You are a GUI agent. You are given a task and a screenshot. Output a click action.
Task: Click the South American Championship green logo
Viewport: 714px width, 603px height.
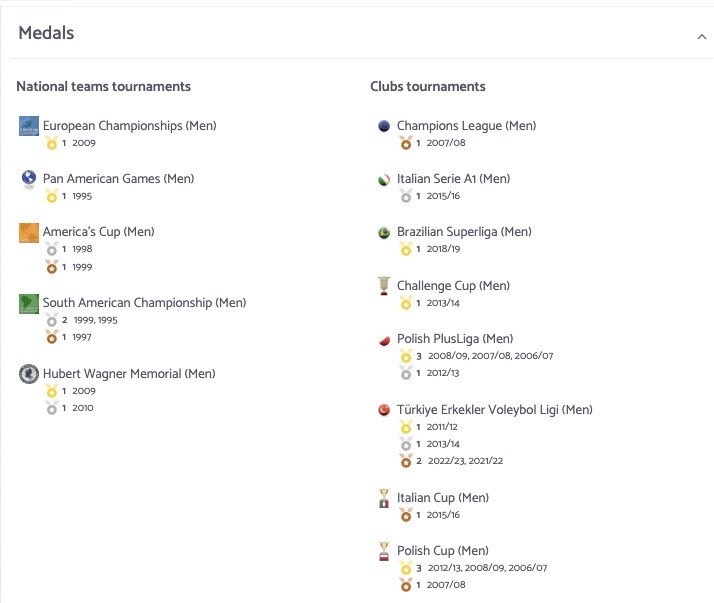[x=29, y=304]
